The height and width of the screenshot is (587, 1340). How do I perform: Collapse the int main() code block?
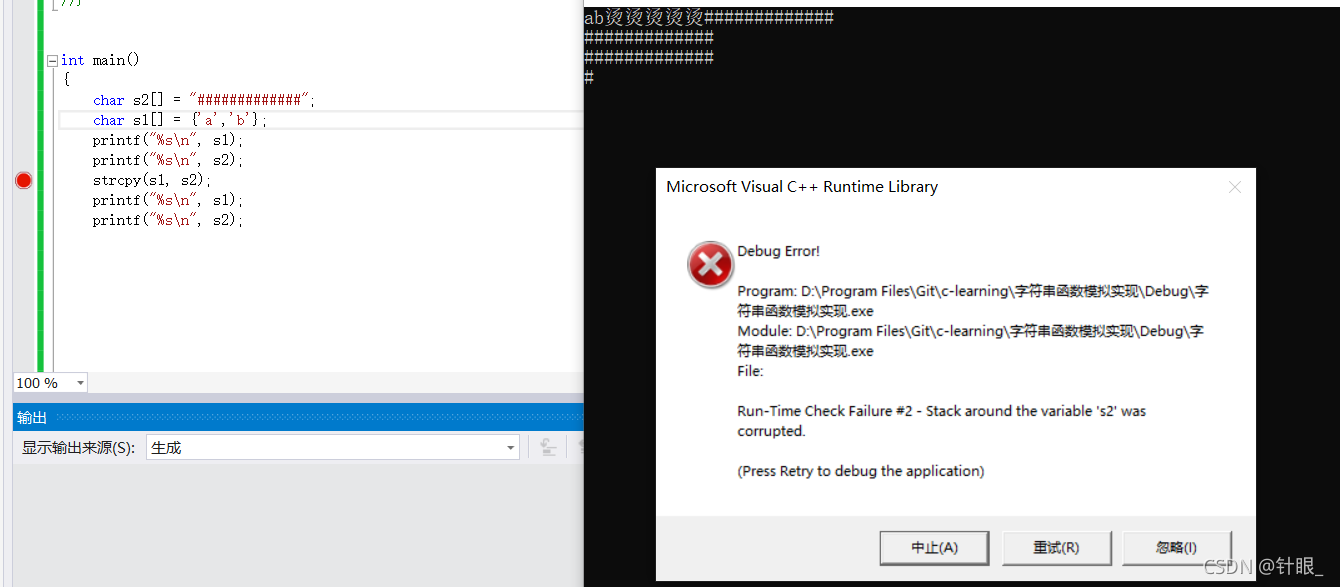[52, 60]
